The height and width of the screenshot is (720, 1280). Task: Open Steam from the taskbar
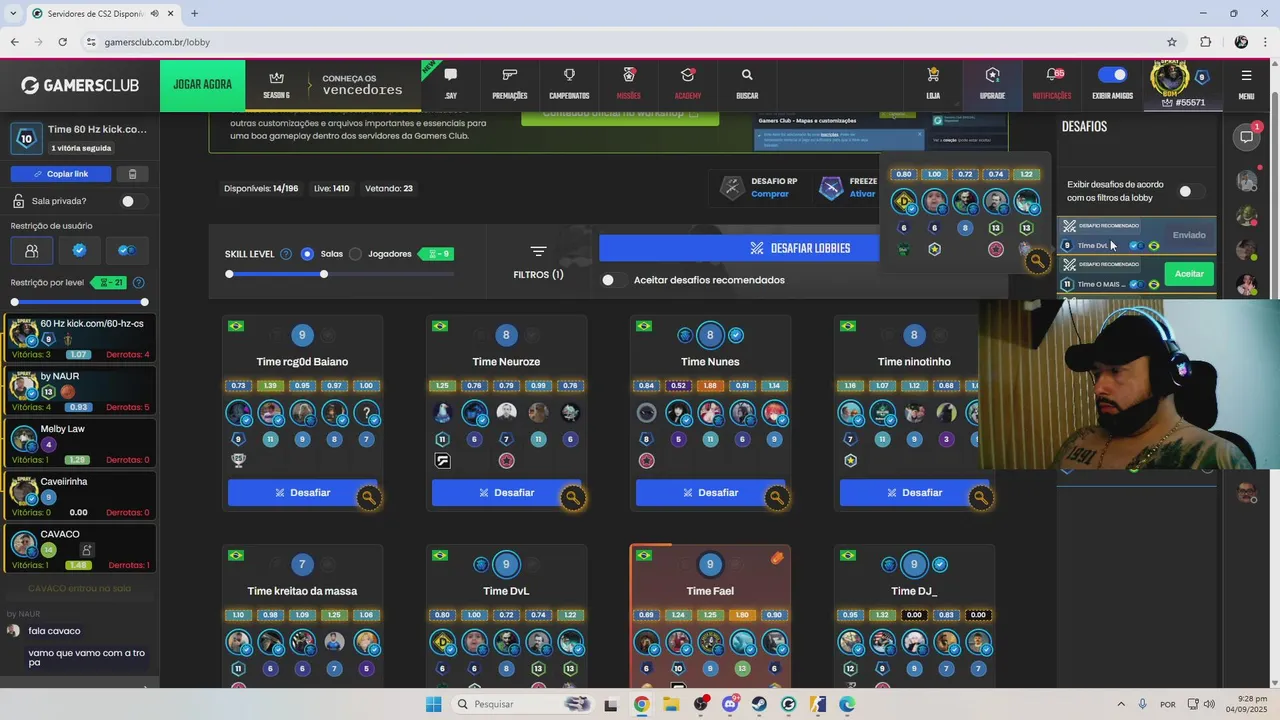coord(759,704)
